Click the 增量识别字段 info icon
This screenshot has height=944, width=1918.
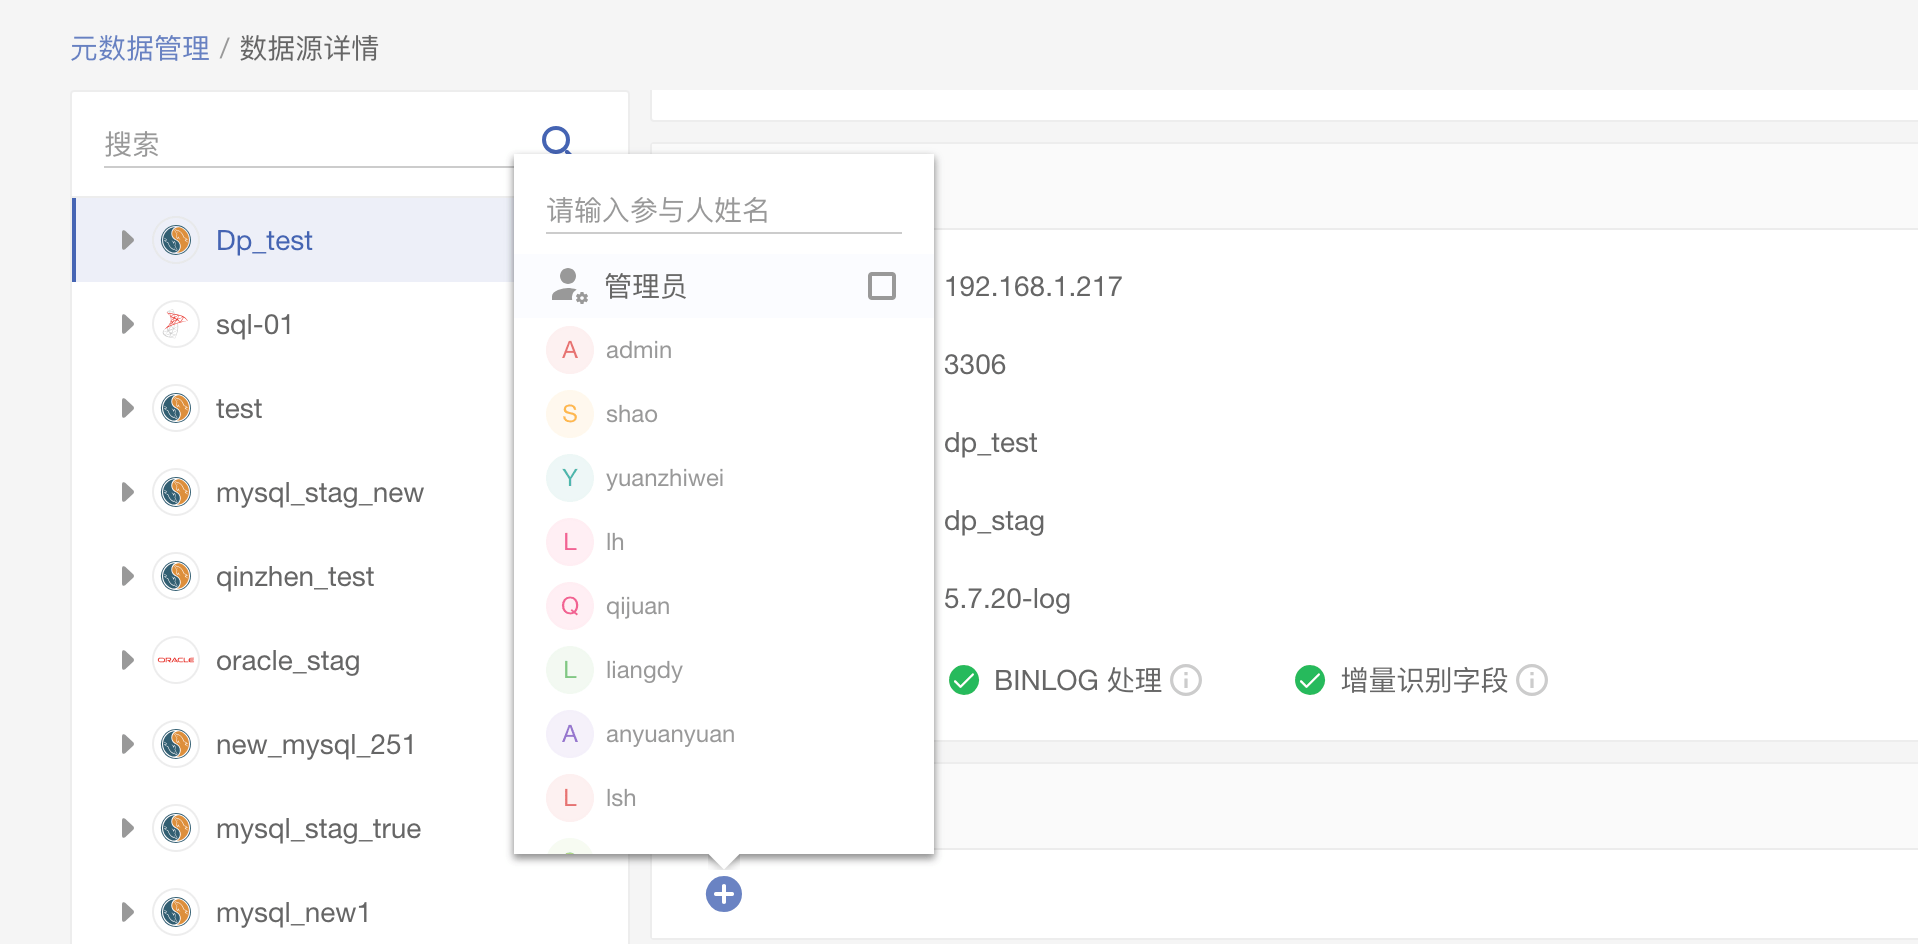1532,681
